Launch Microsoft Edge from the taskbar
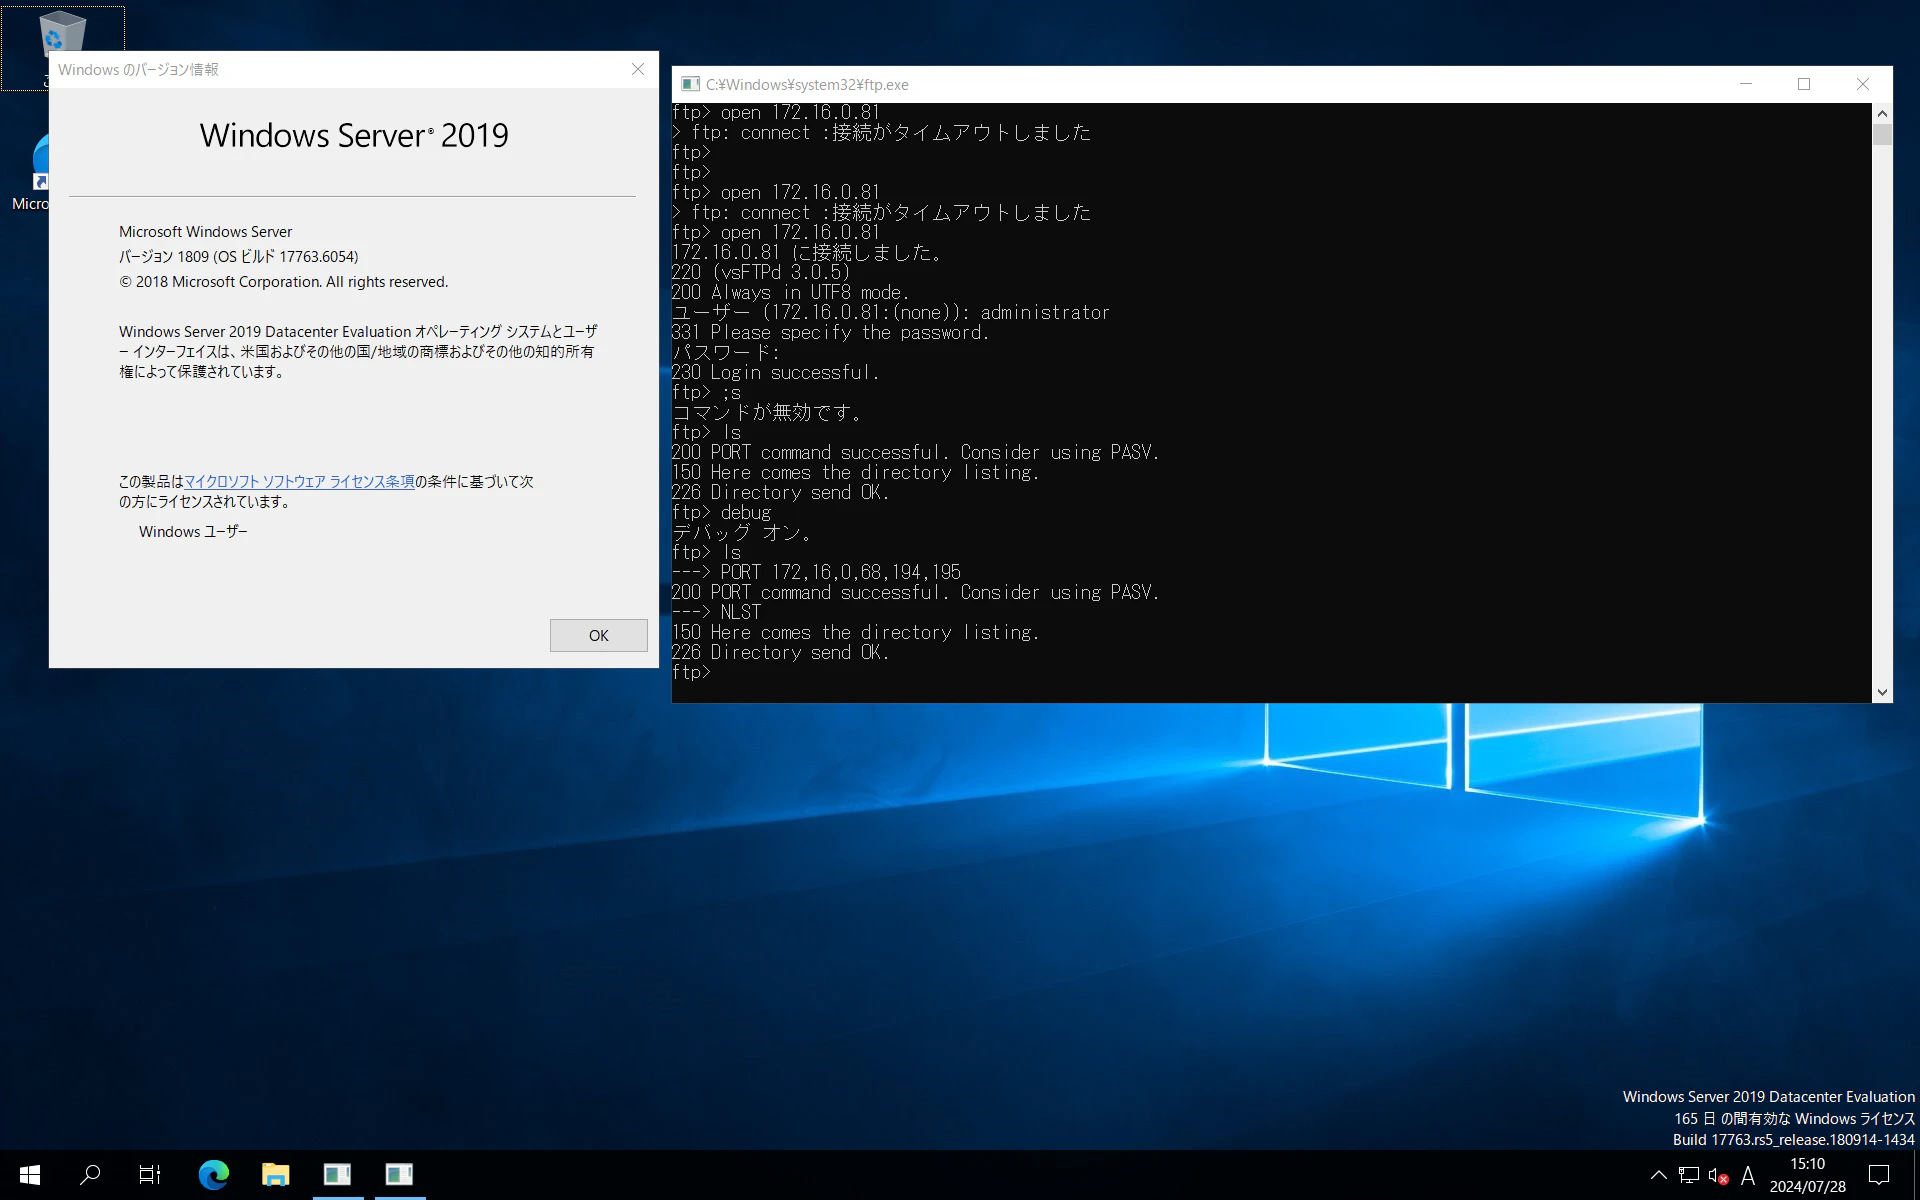The width and height of the screenshot is (1920, 1200). pyautogui.click(x=213, y=1175)
